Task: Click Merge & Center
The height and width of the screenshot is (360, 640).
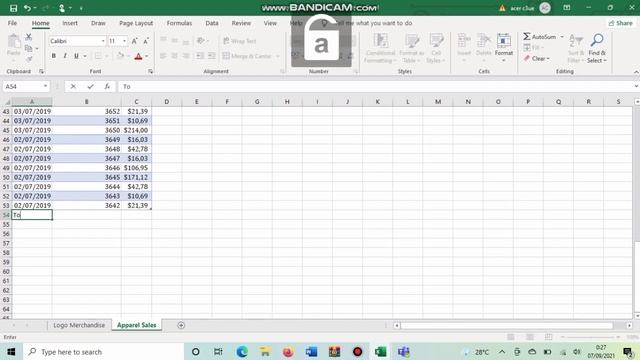Action: 247,56
